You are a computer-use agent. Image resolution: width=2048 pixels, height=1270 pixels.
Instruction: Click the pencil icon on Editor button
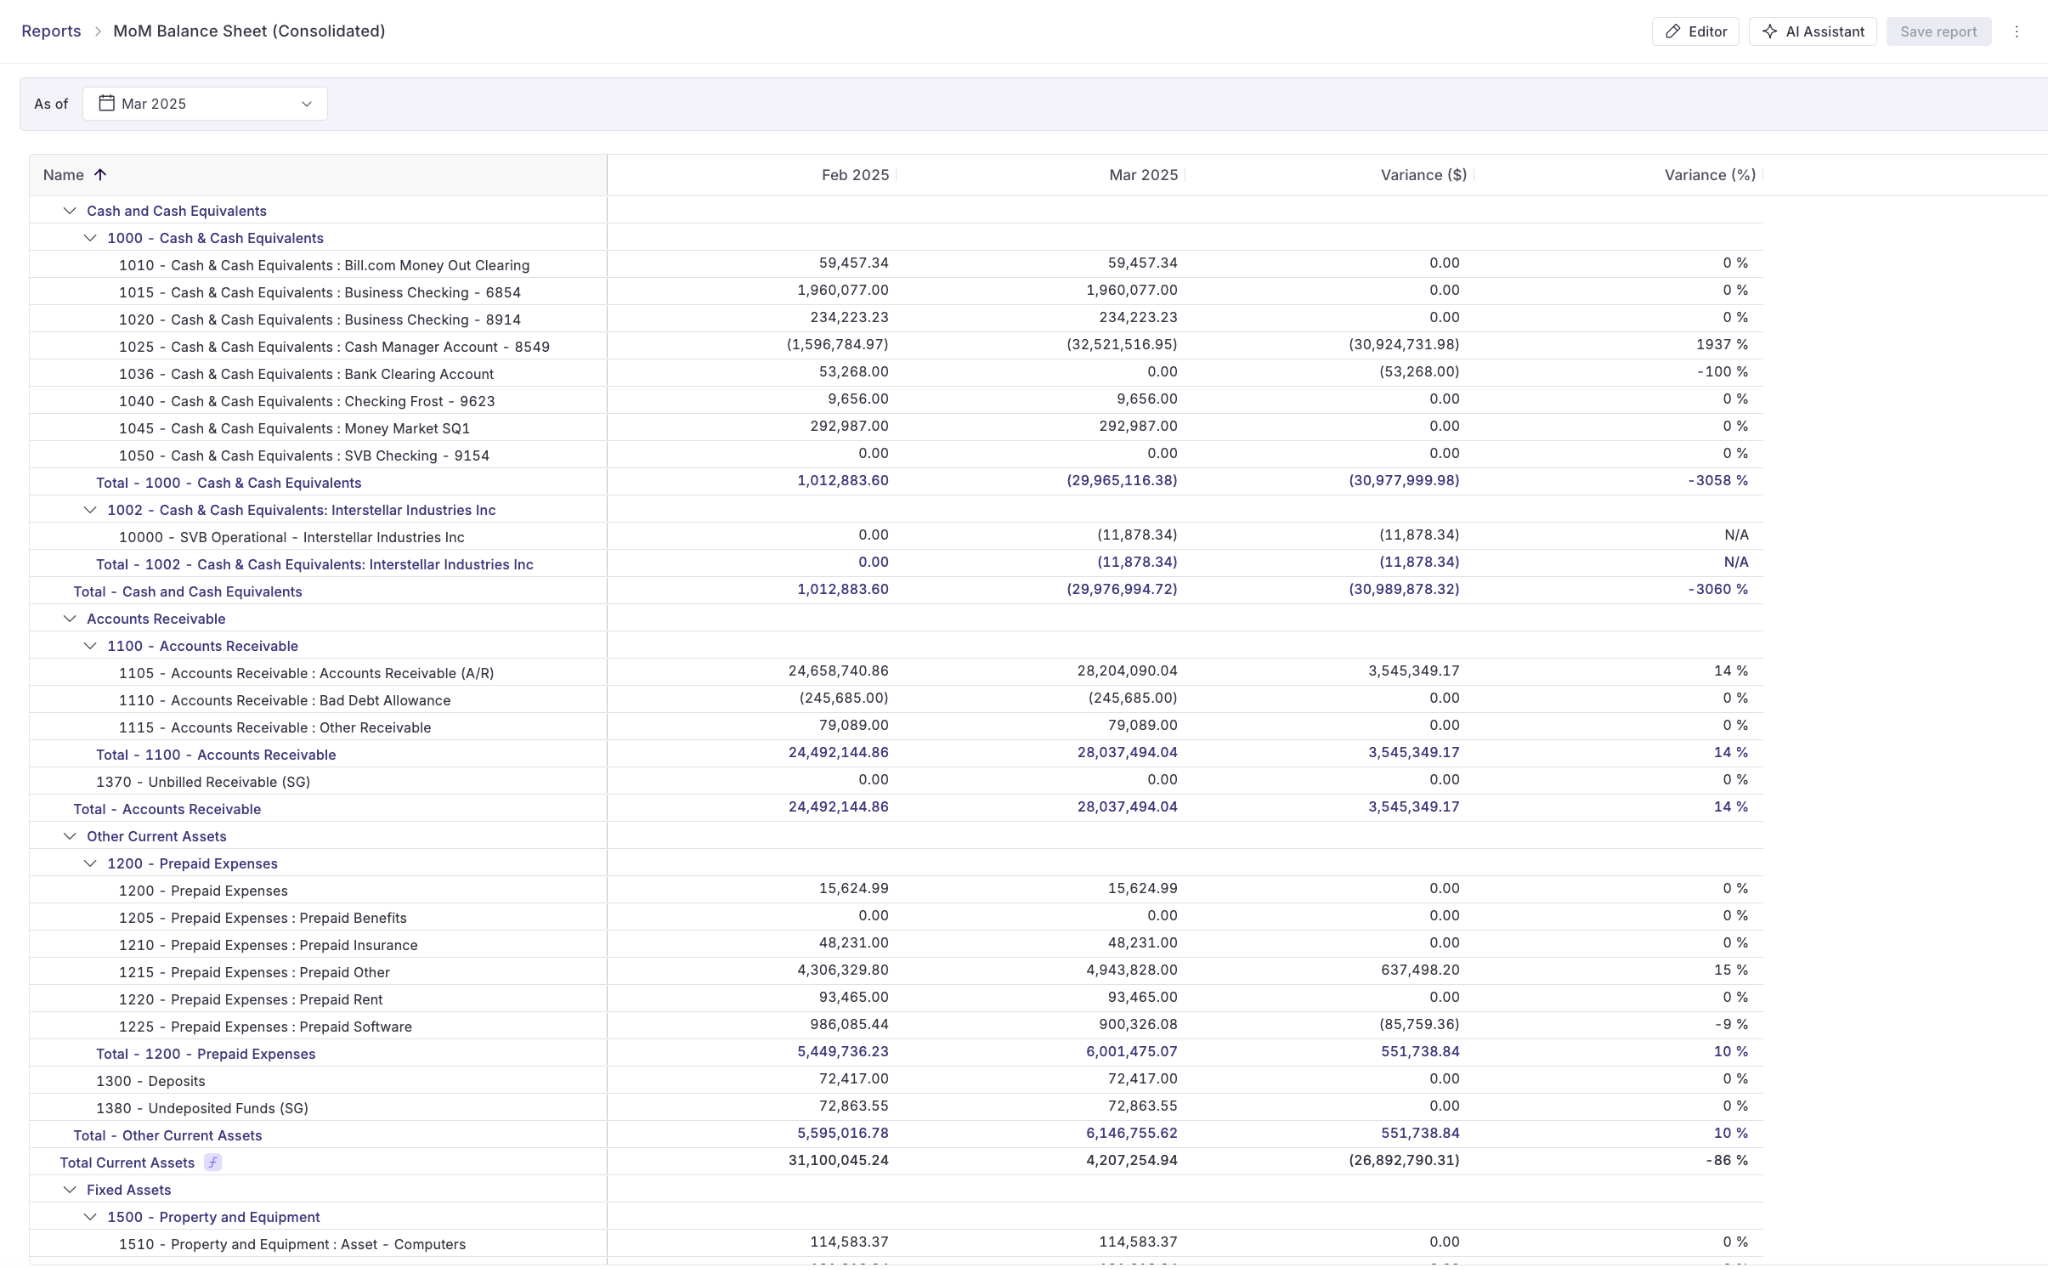click(x=1673, y=32)
